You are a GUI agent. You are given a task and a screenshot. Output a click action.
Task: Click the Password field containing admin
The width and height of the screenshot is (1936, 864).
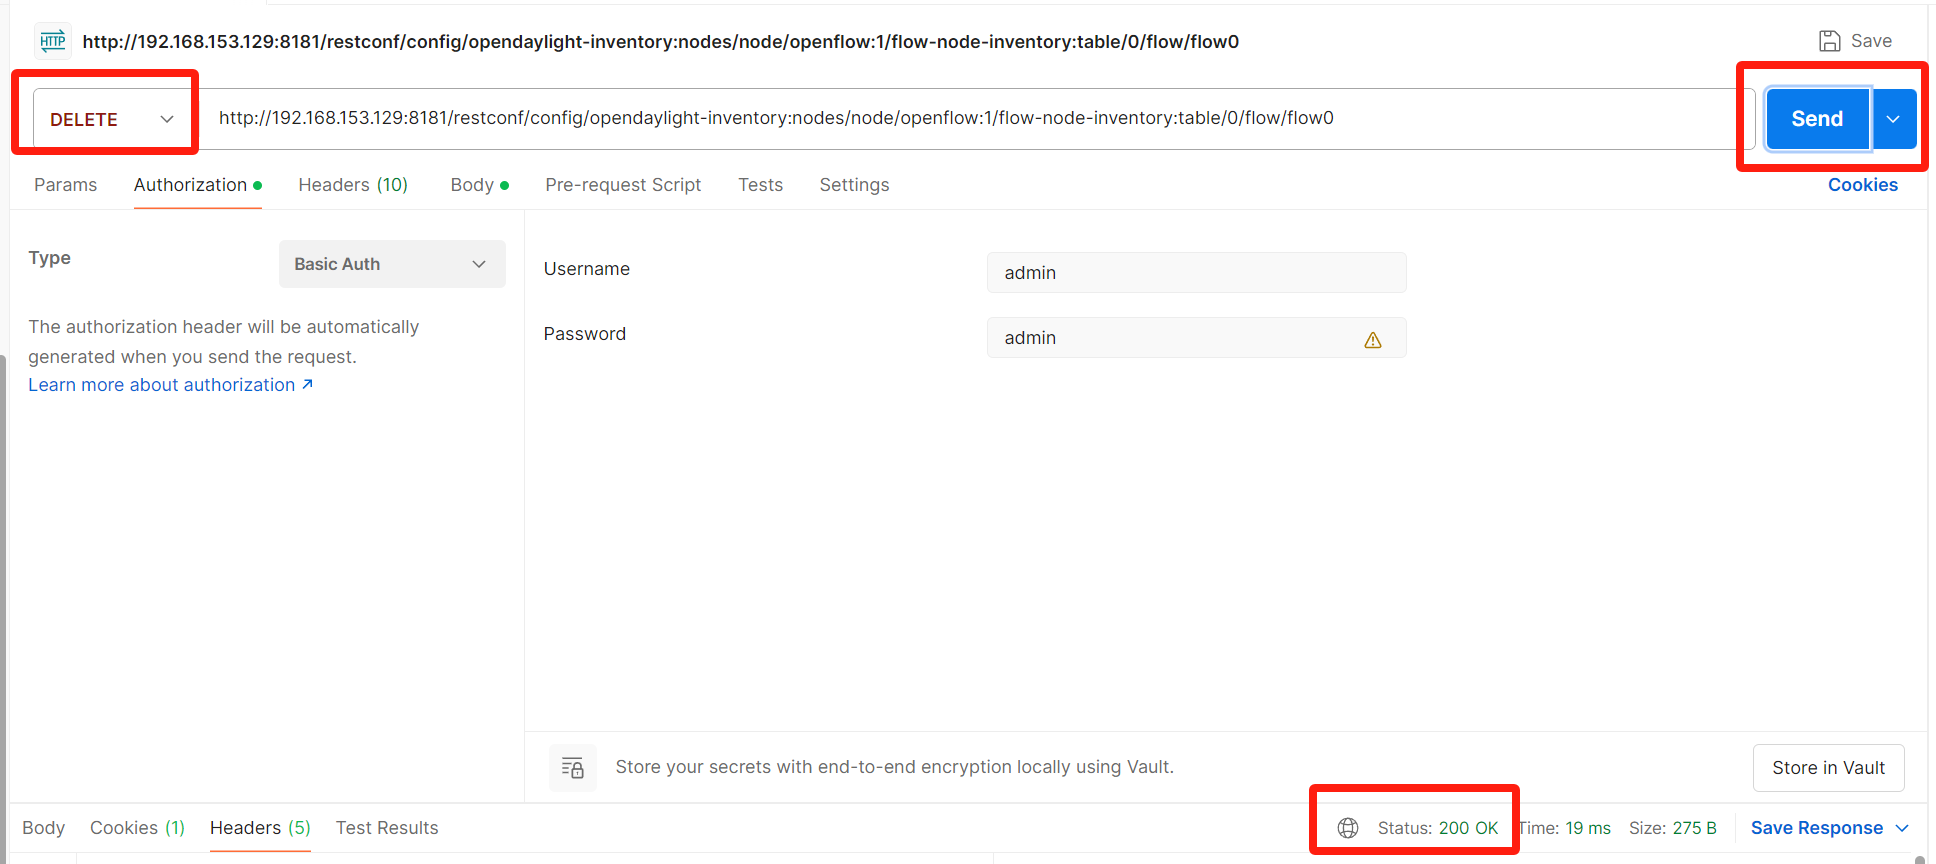1196,337
